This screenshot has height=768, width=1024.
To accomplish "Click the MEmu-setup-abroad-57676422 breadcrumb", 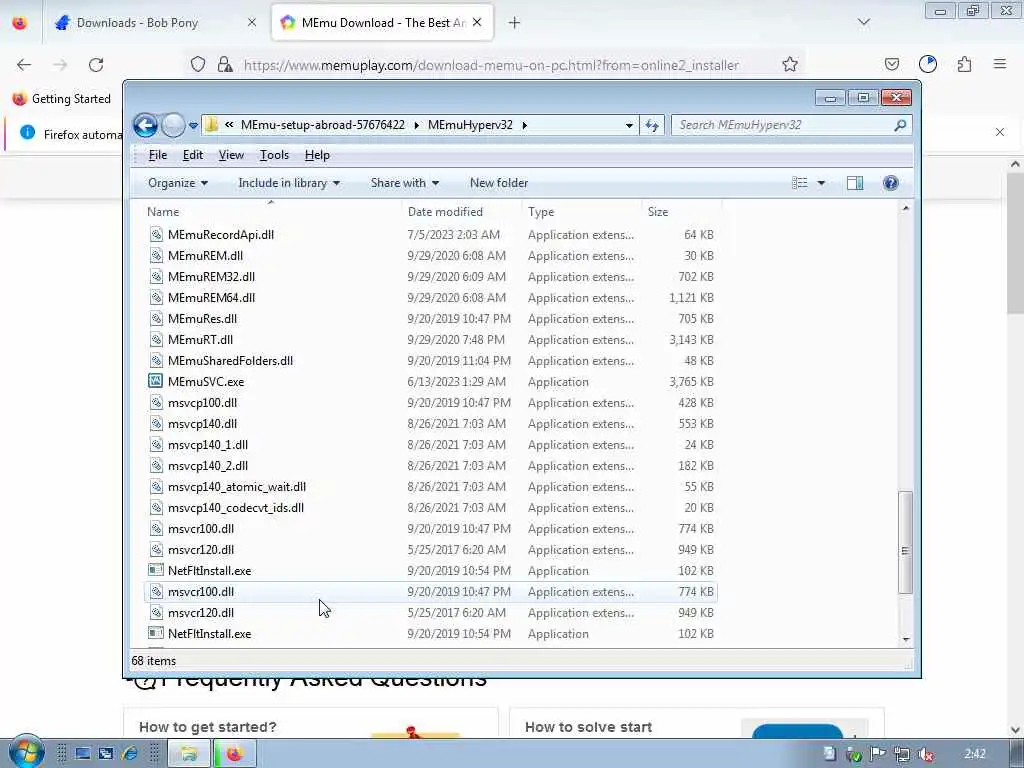I will (x=323, y=125).
